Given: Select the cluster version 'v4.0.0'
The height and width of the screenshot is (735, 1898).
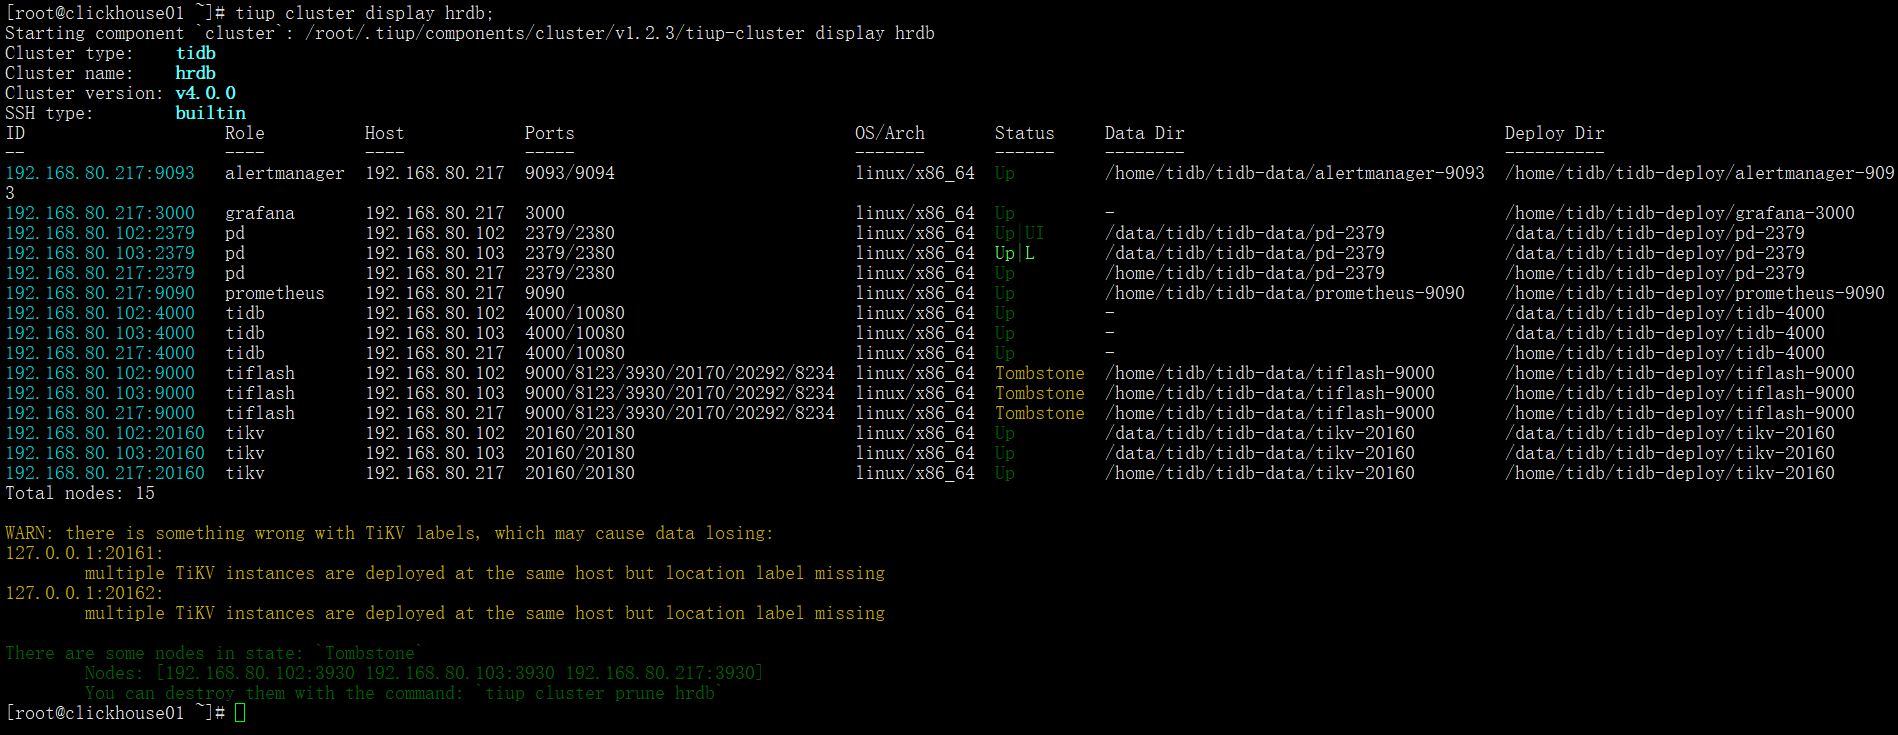Looking at the screenshot, I should click(x=206, y=93).
